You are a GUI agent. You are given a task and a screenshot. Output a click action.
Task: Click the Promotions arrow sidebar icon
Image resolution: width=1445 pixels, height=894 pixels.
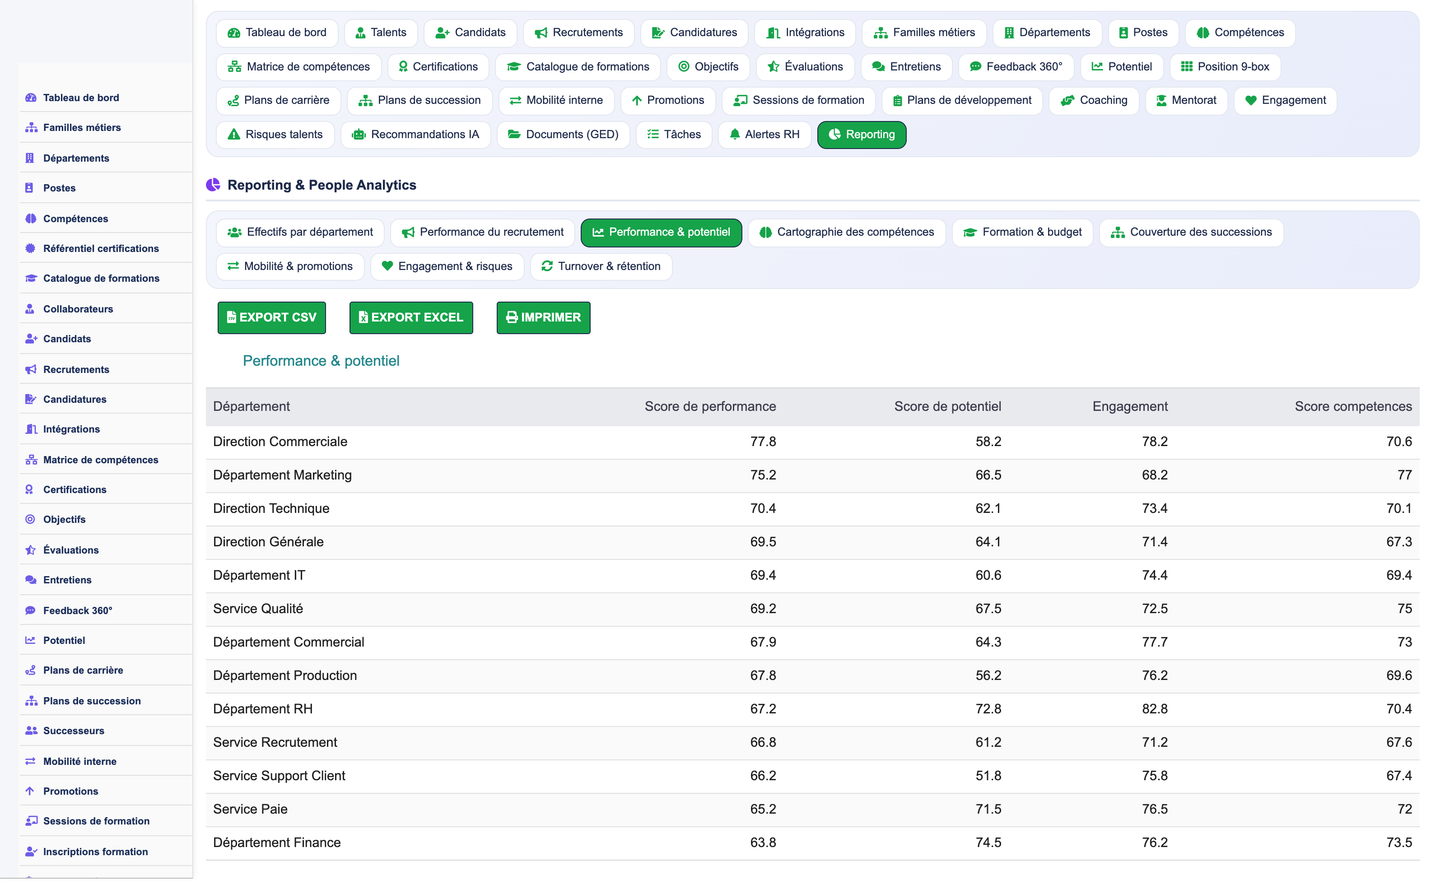pos(30,792)
